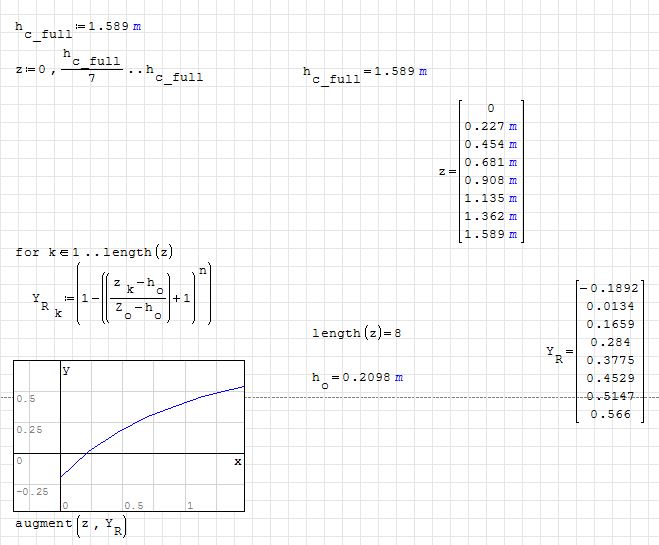The image size is (659, 545).
Task: Select the y axis label on plot
Action: (x=67, y=370)
